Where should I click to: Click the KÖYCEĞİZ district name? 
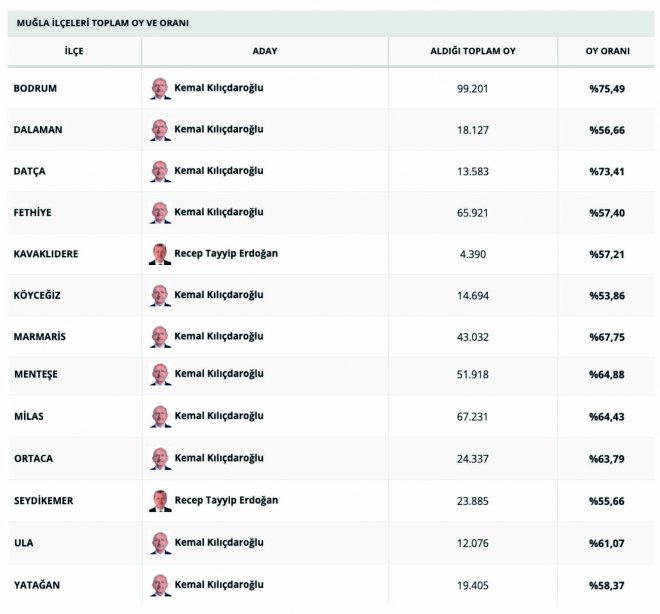tap(37, 295)
